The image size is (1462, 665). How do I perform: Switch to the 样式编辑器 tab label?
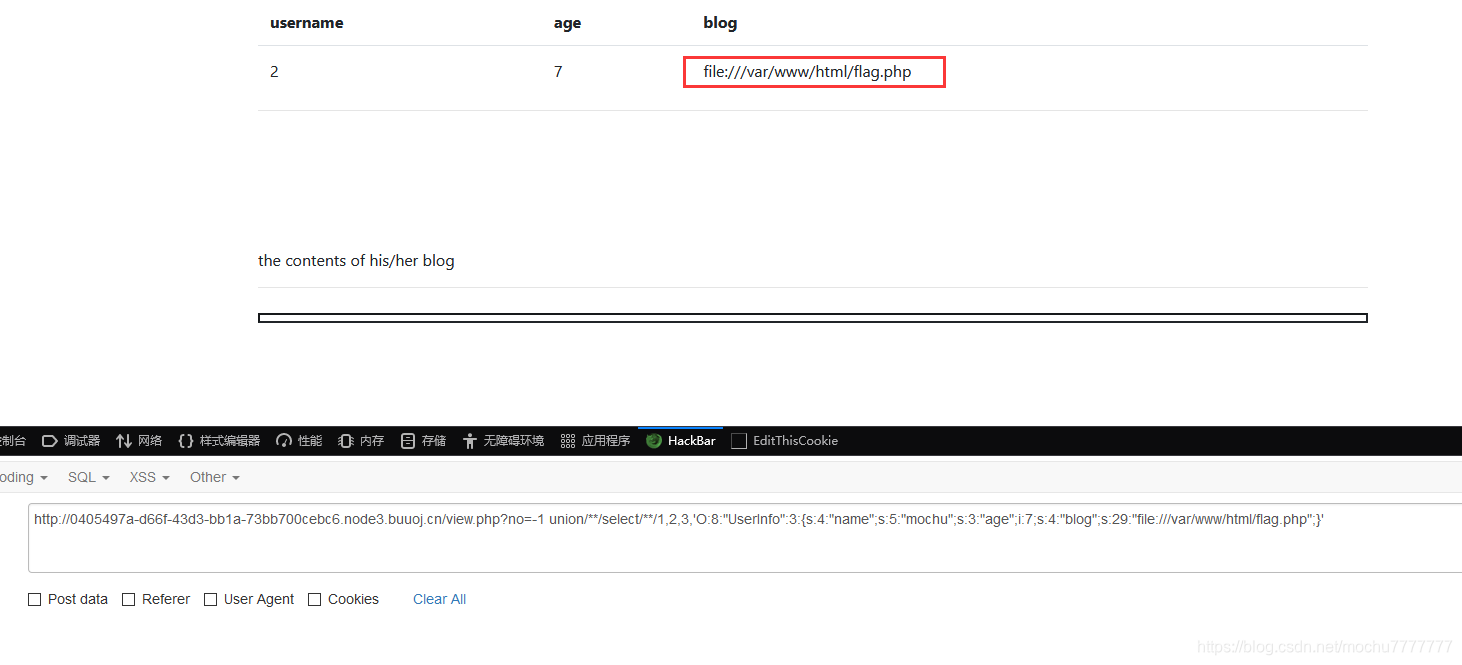click(230, 441)
